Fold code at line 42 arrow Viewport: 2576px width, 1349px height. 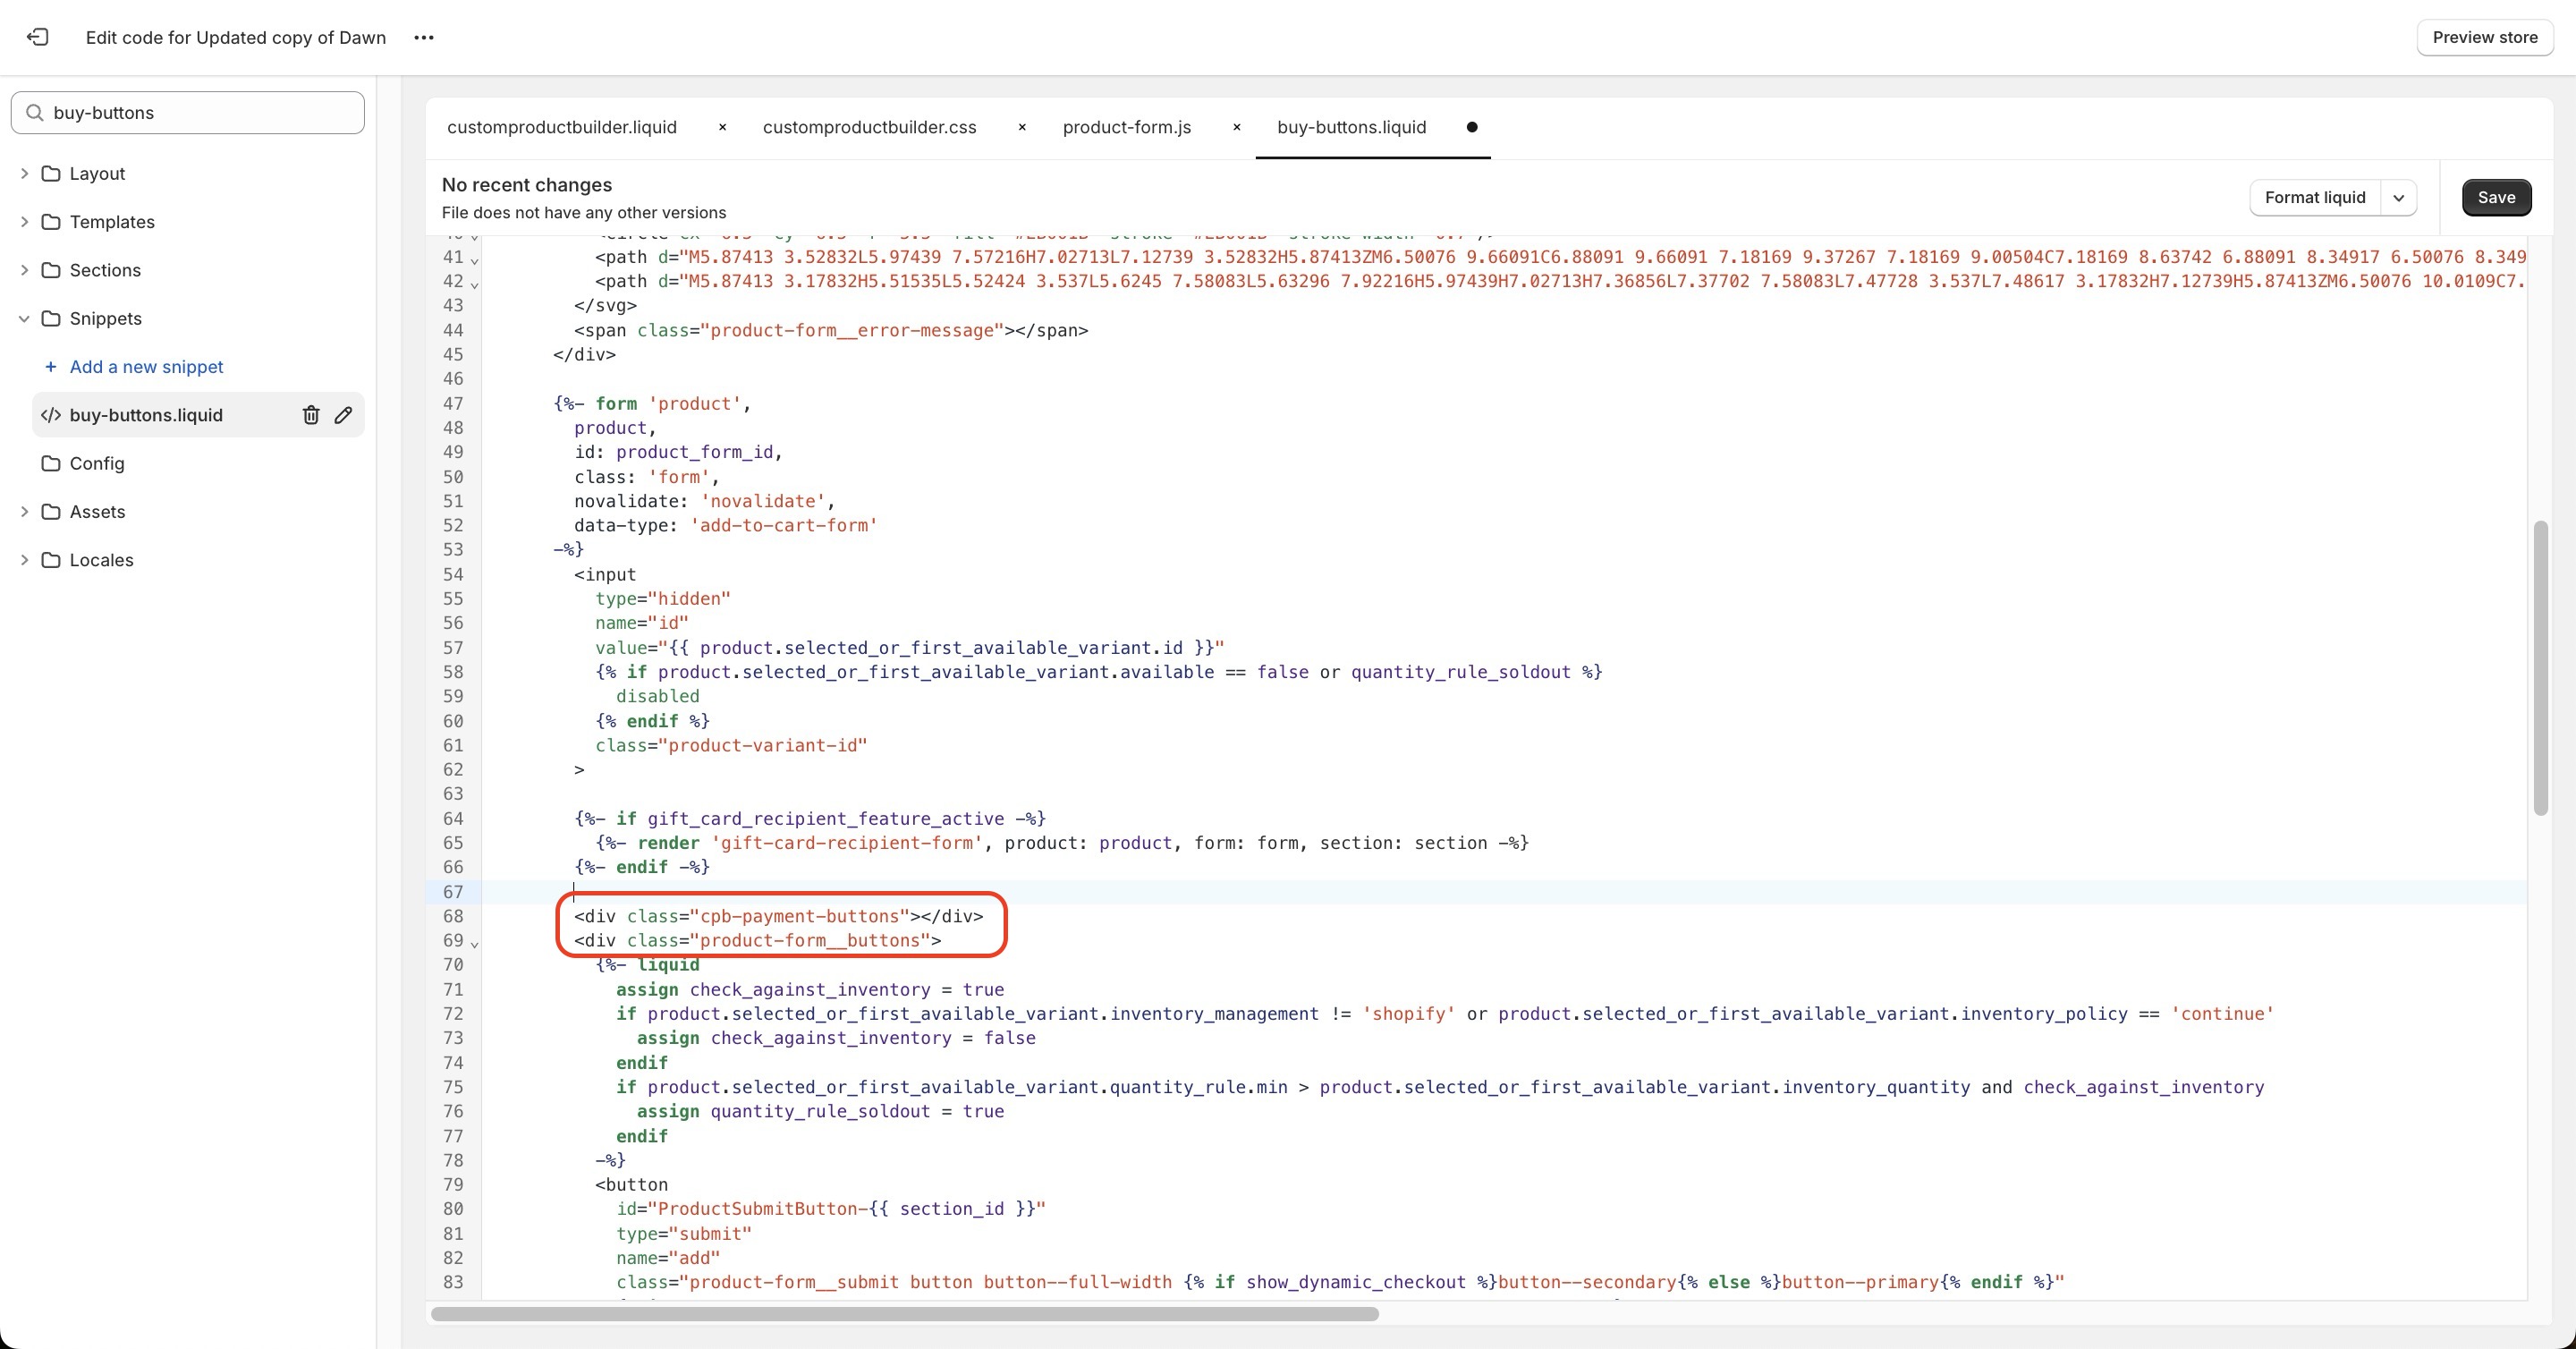coord(474,285)
